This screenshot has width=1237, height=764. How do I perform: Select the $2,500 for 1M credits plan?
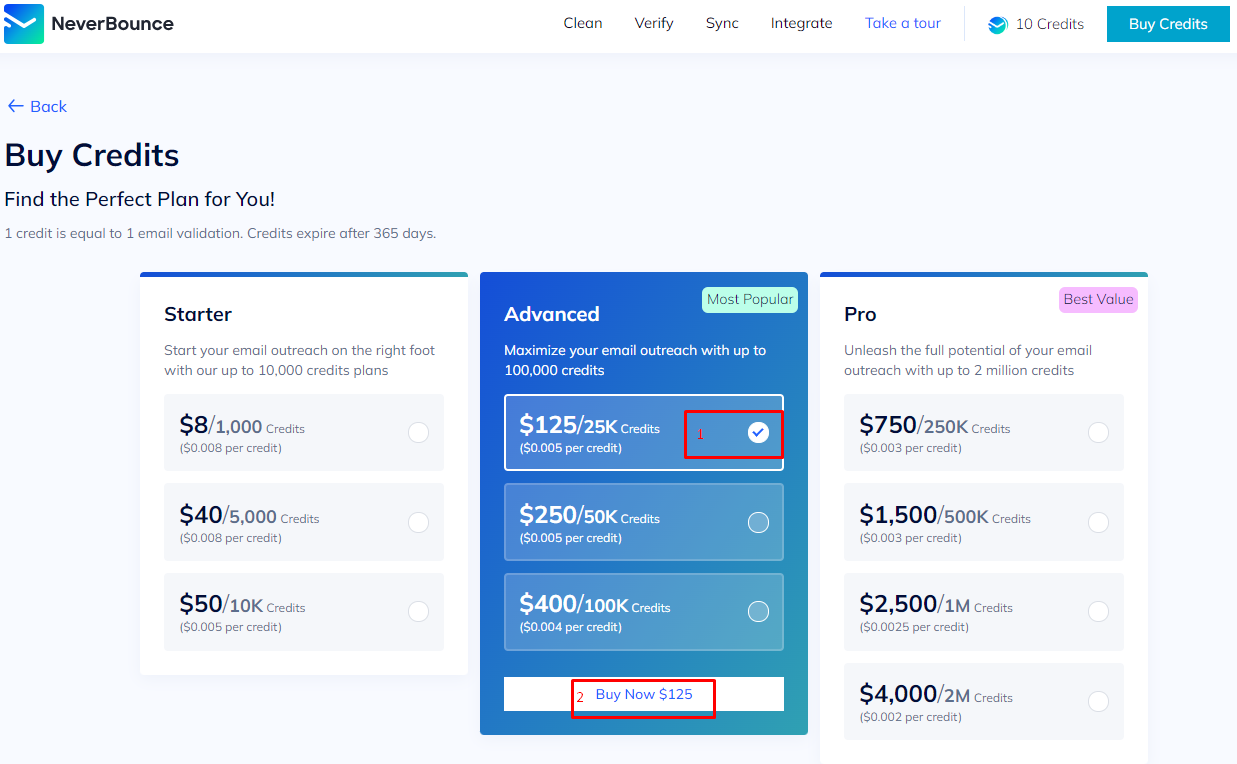click(x=1098, y=611)
